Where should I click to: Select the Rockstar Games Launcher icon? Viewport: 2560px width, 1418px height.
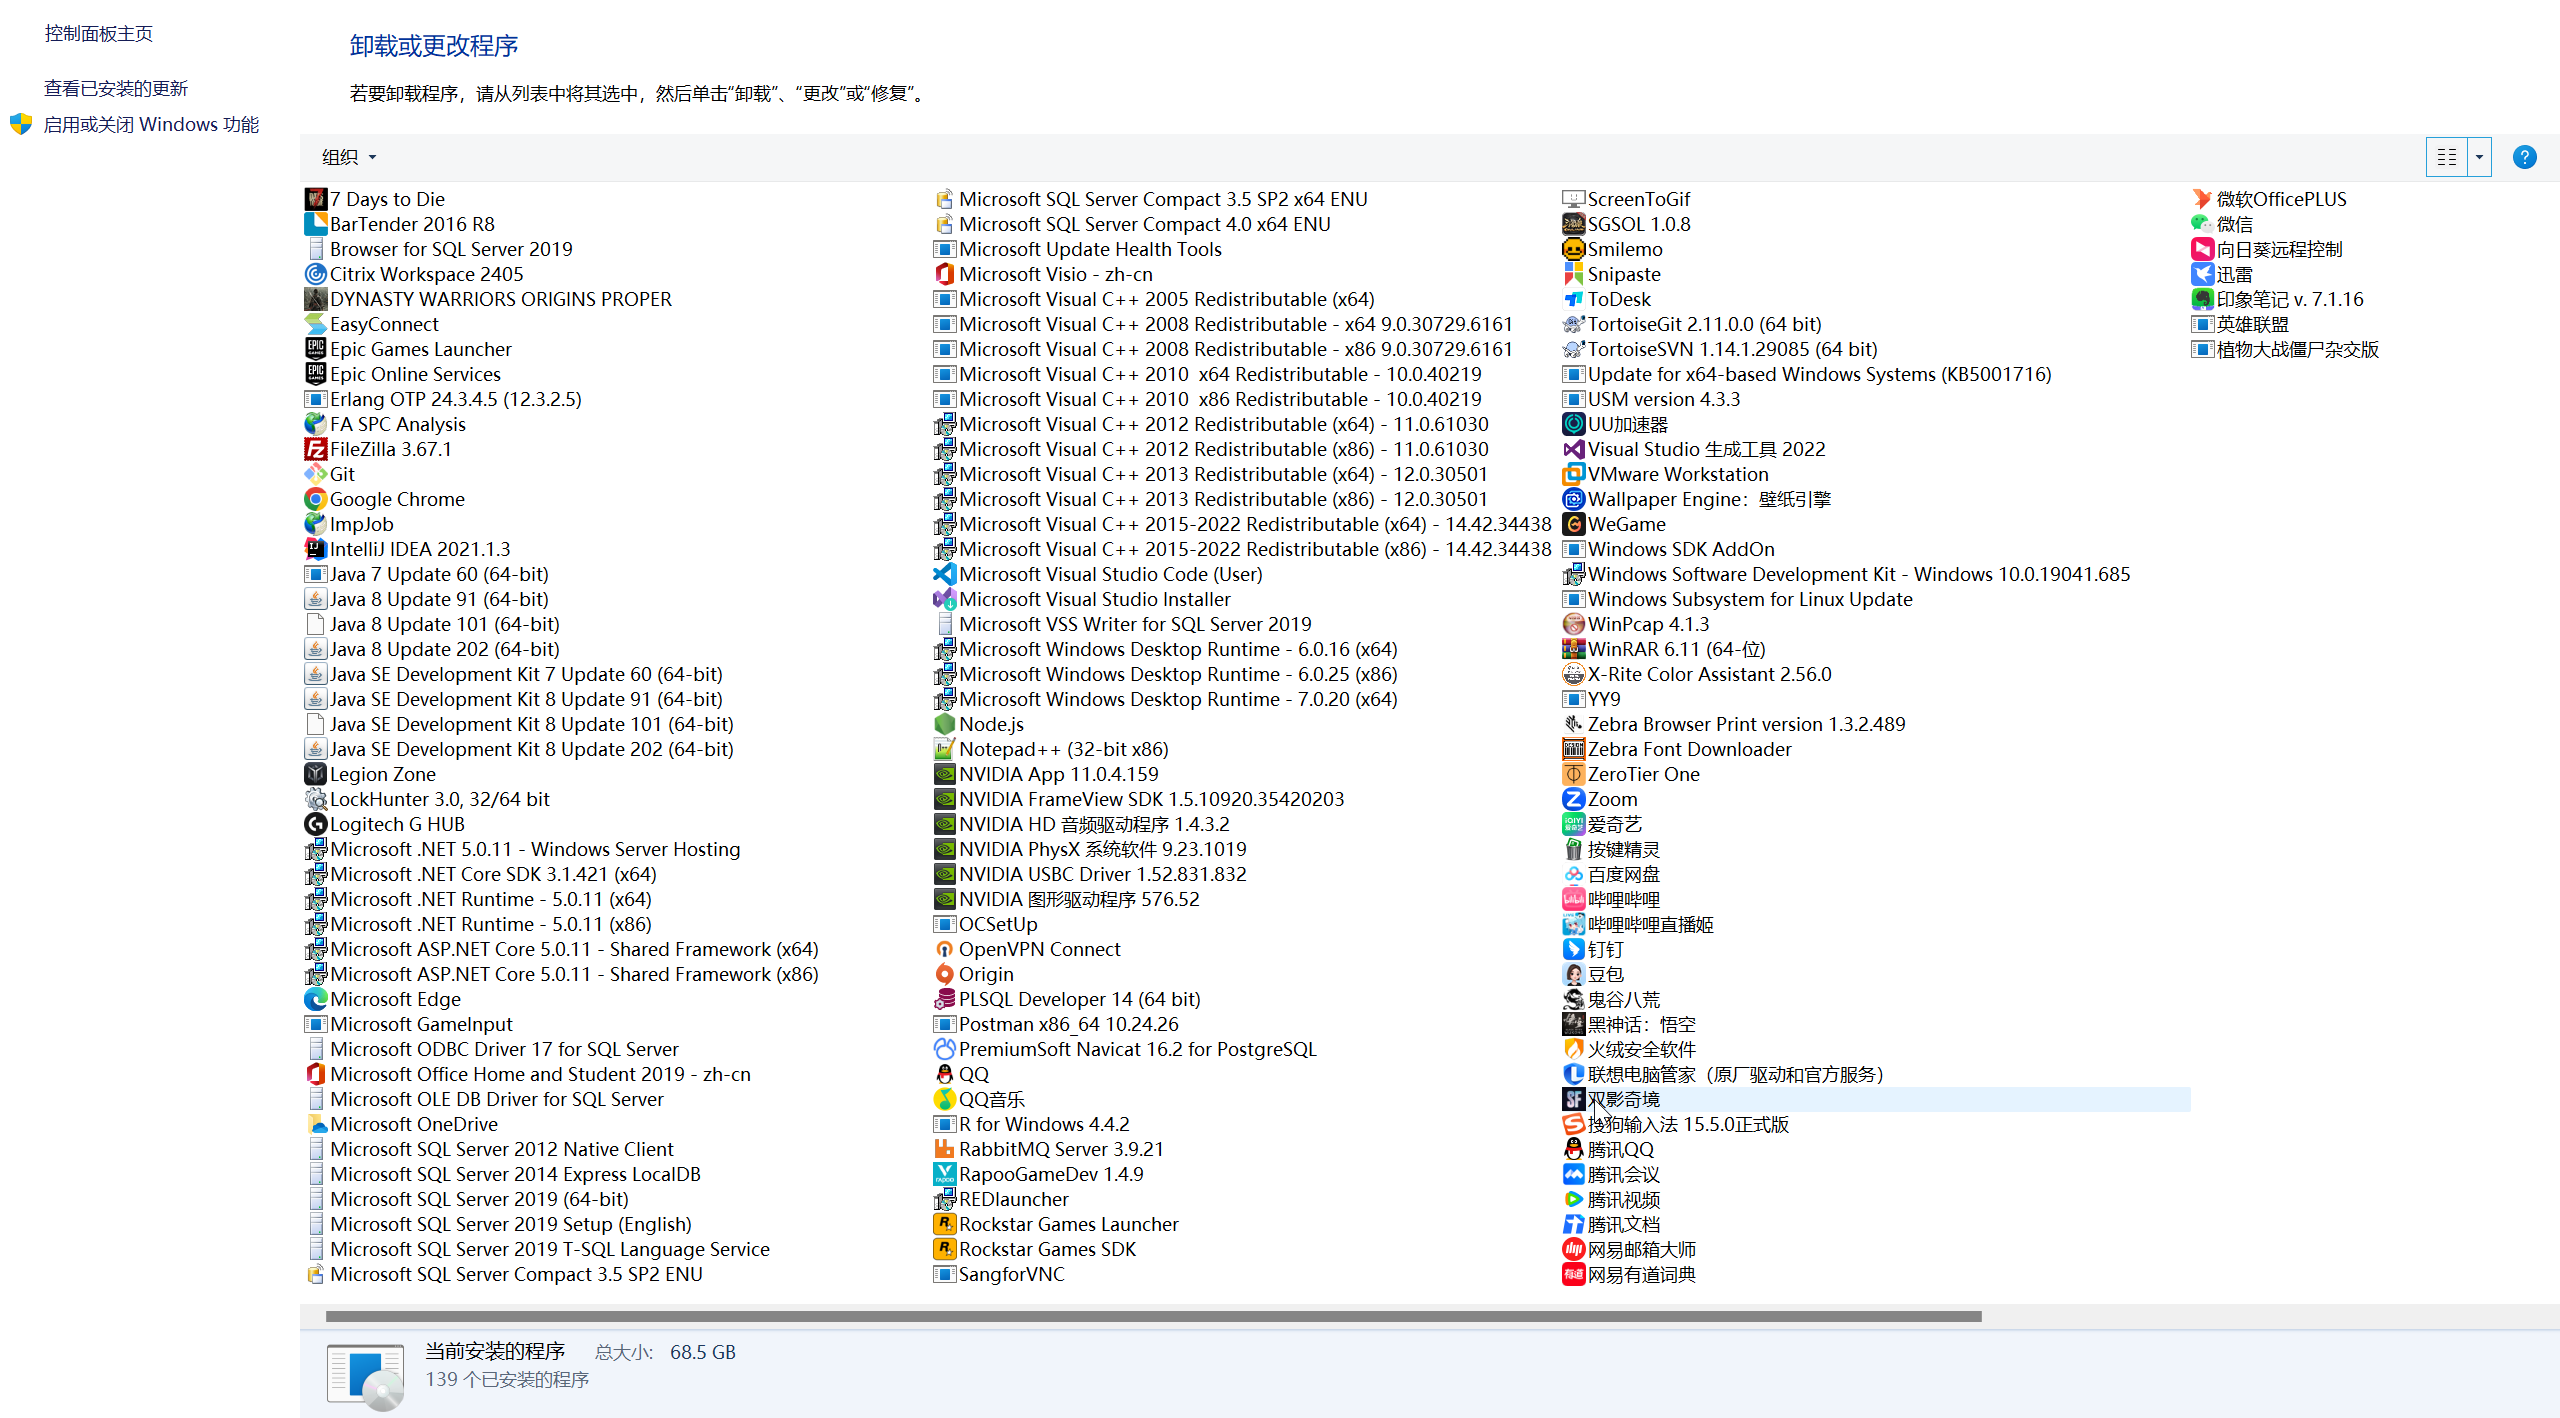pos(945,1224)
